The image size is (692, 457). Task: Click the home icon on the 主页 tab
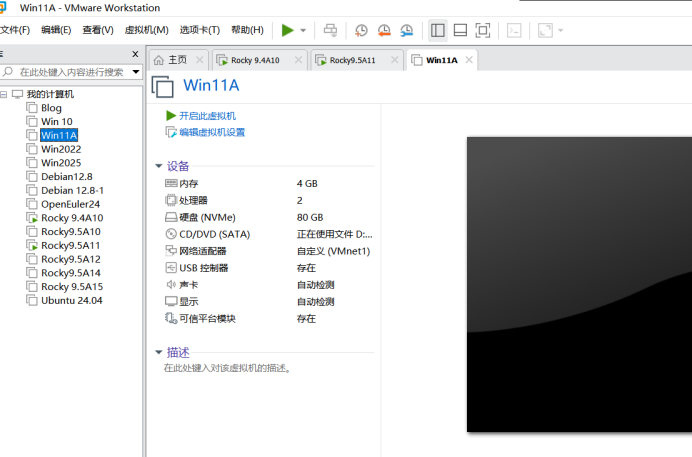(158, 60)
